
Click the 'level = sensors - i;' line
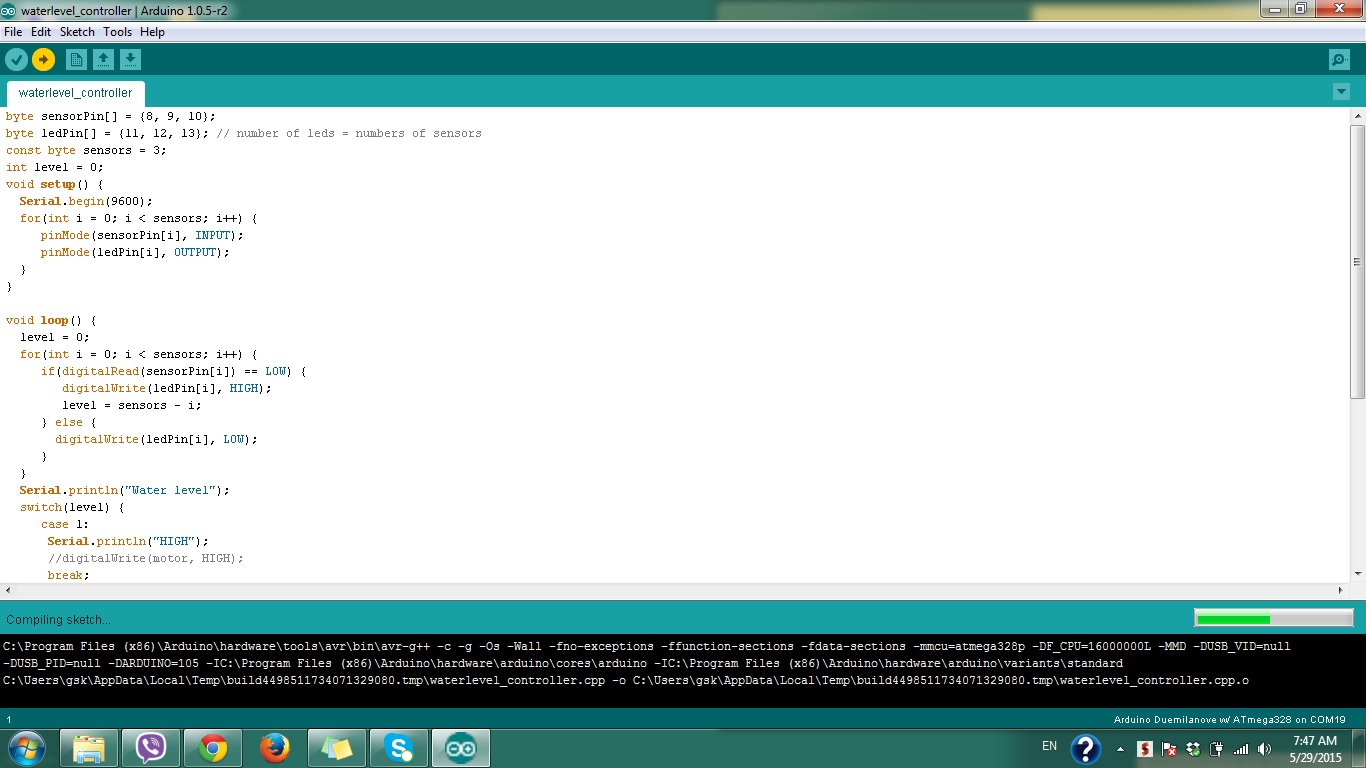(x=132, y=405)
